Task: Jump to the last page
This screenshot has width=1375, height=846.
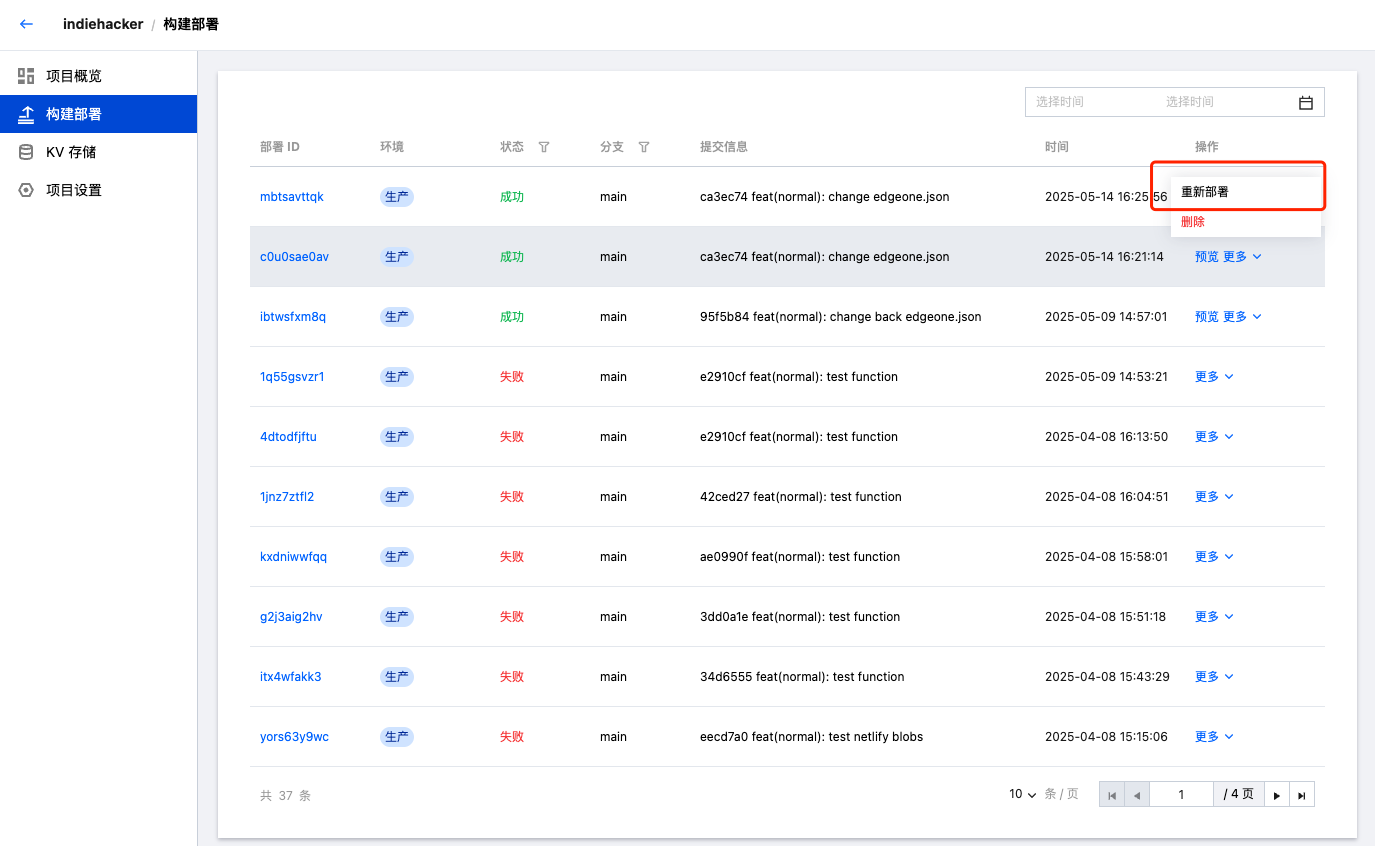Action: coord(1302,795)
